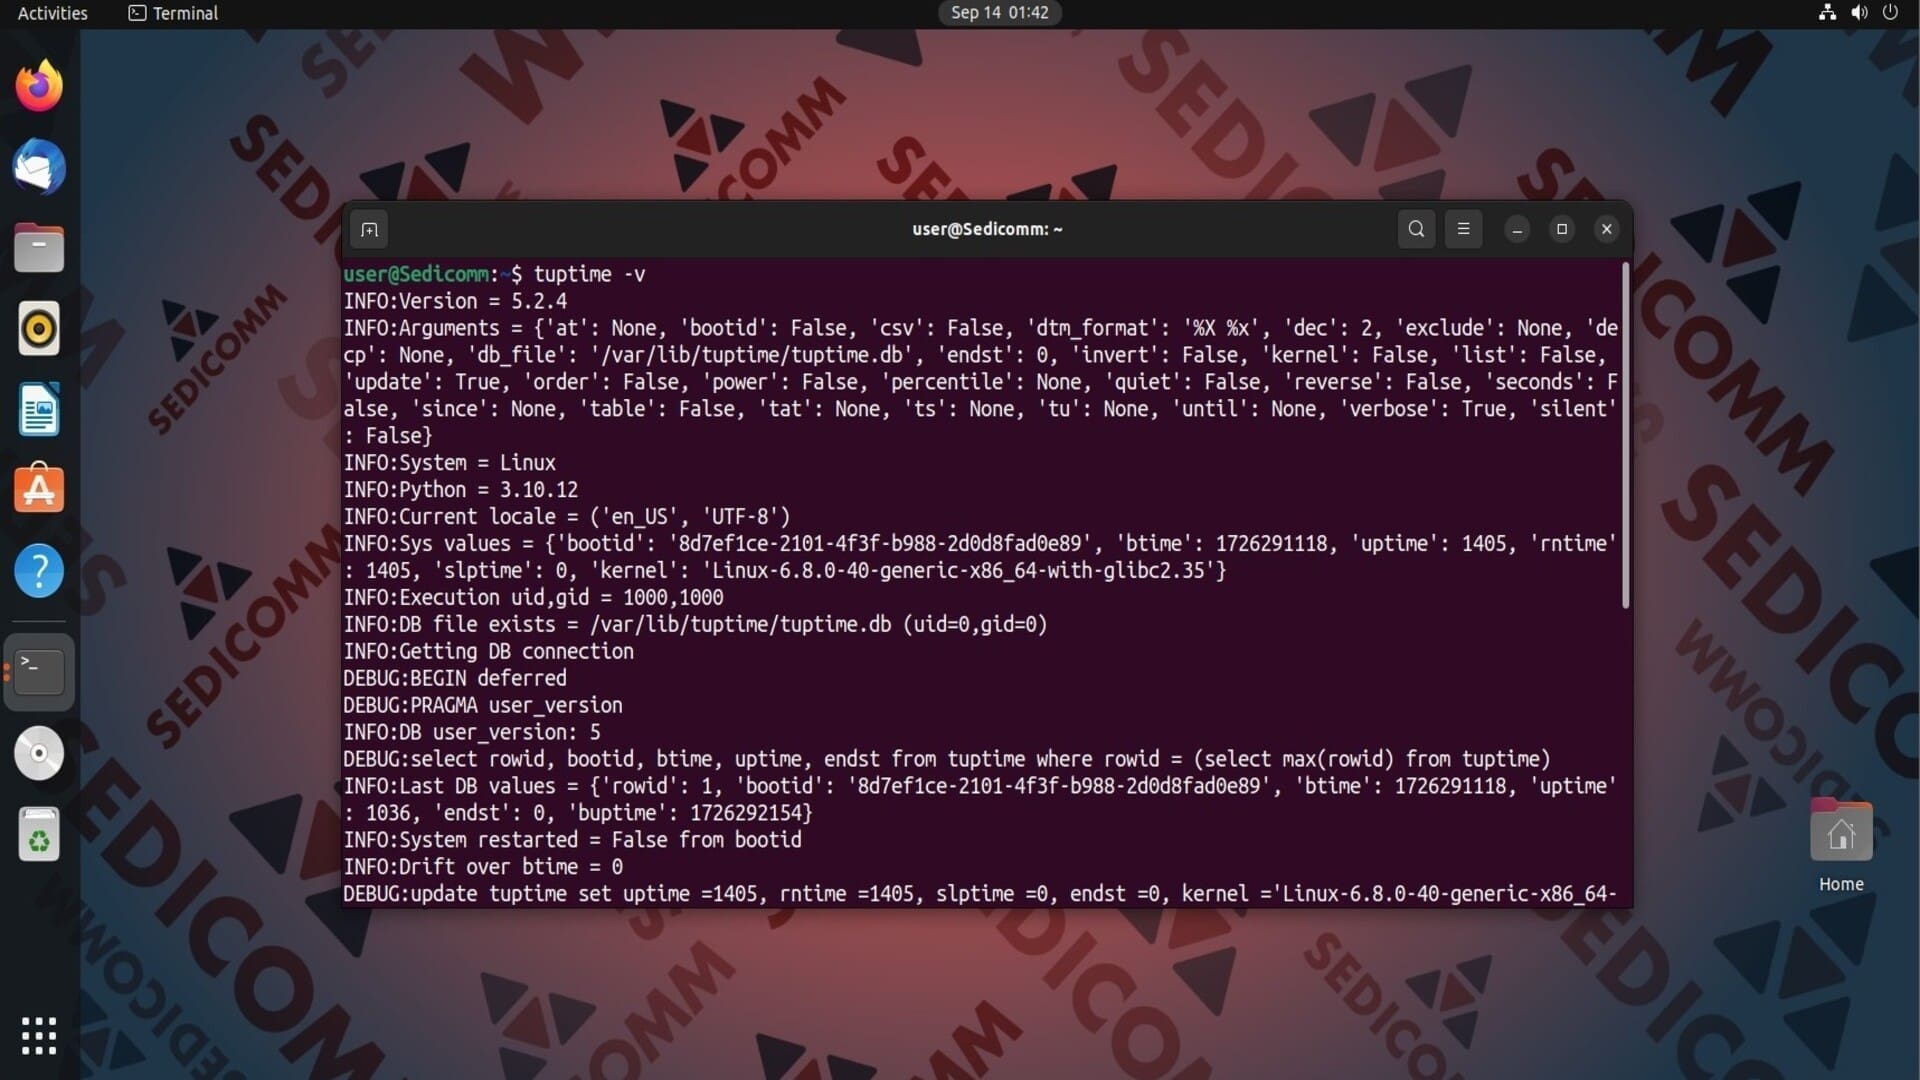Open the disc drive icon in the dock
The image size is (1920, 1080).
point(39,753)
